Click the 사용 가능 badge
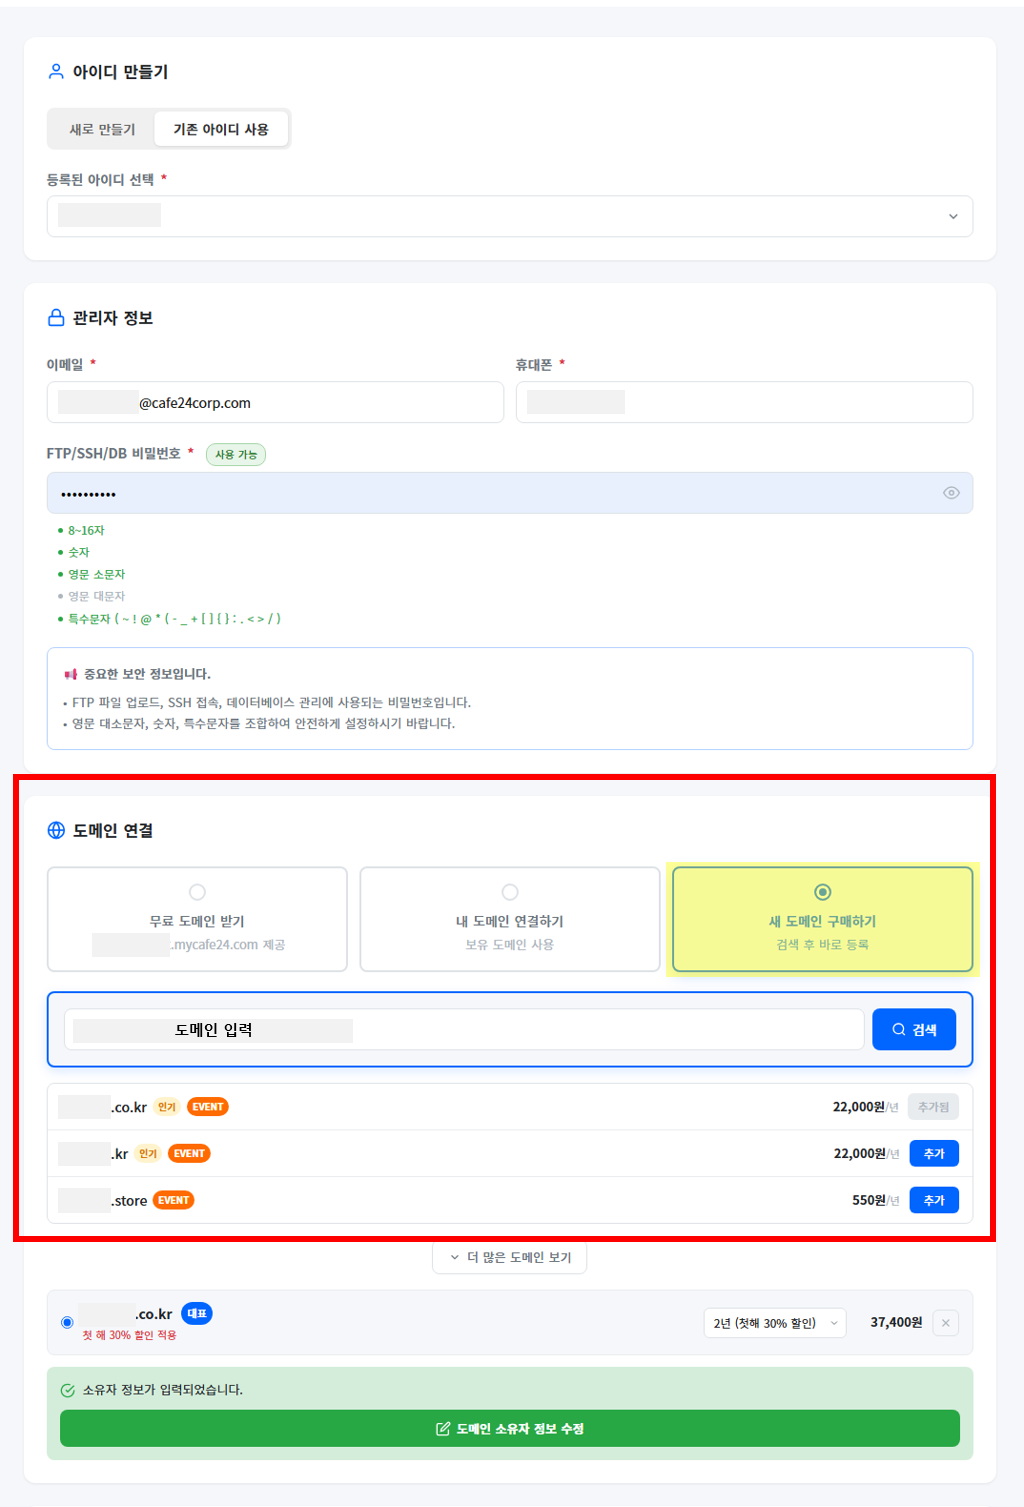 [x=236, y=454]
